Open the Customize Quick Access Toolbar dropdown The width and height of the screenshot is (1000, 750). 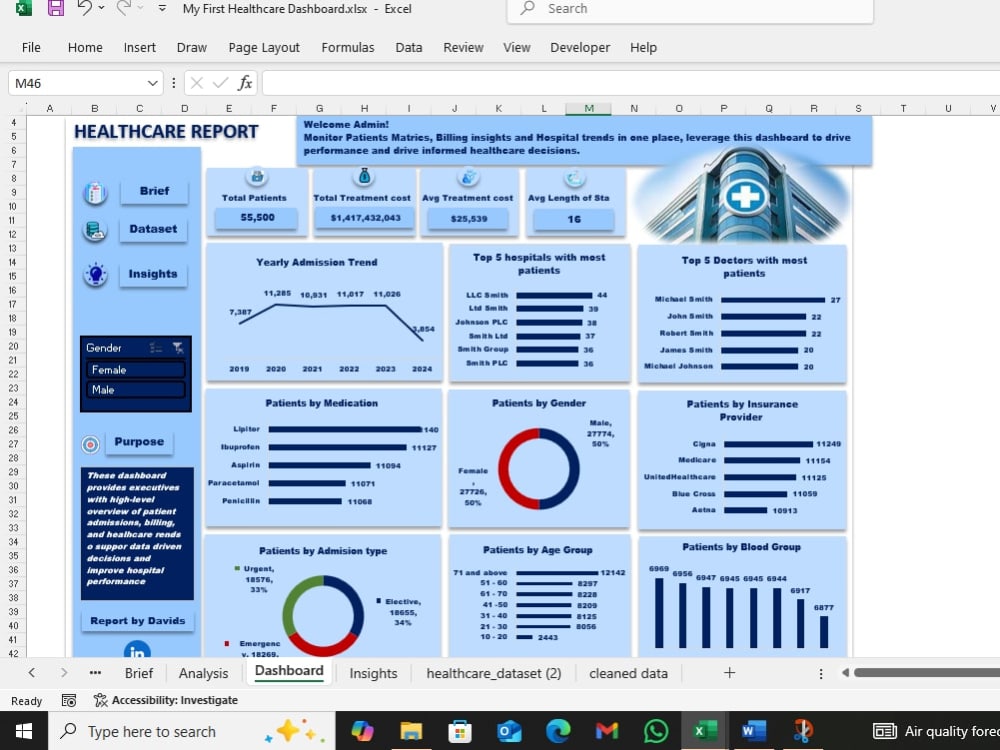[162, 8]
